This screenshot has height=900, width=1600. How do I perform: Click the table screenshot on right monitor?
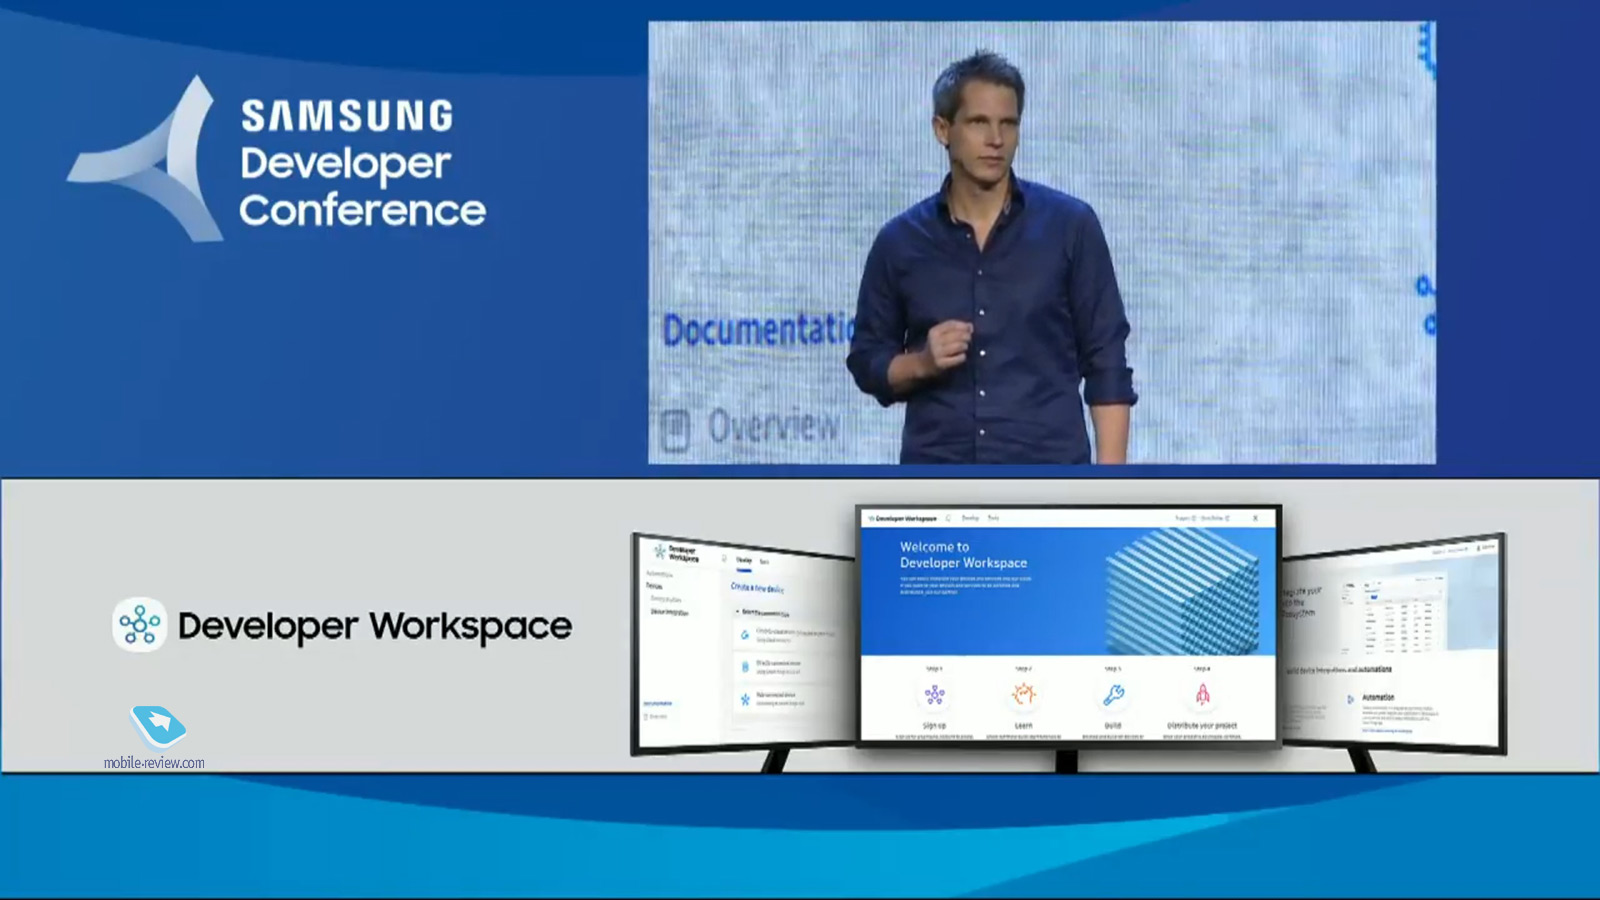tap(1395, 612)
